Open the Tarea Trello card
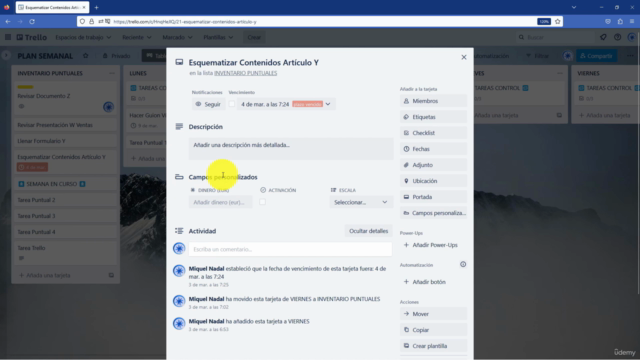 pyautogui.click(x=65, y=252)
